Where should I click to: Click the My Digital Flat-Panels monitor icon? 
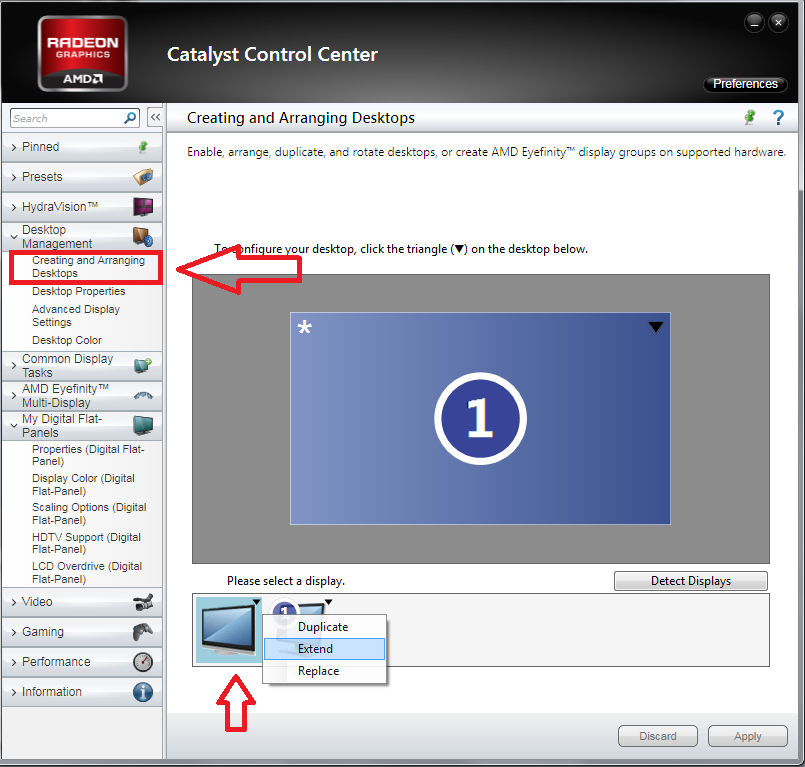[143, 425]
